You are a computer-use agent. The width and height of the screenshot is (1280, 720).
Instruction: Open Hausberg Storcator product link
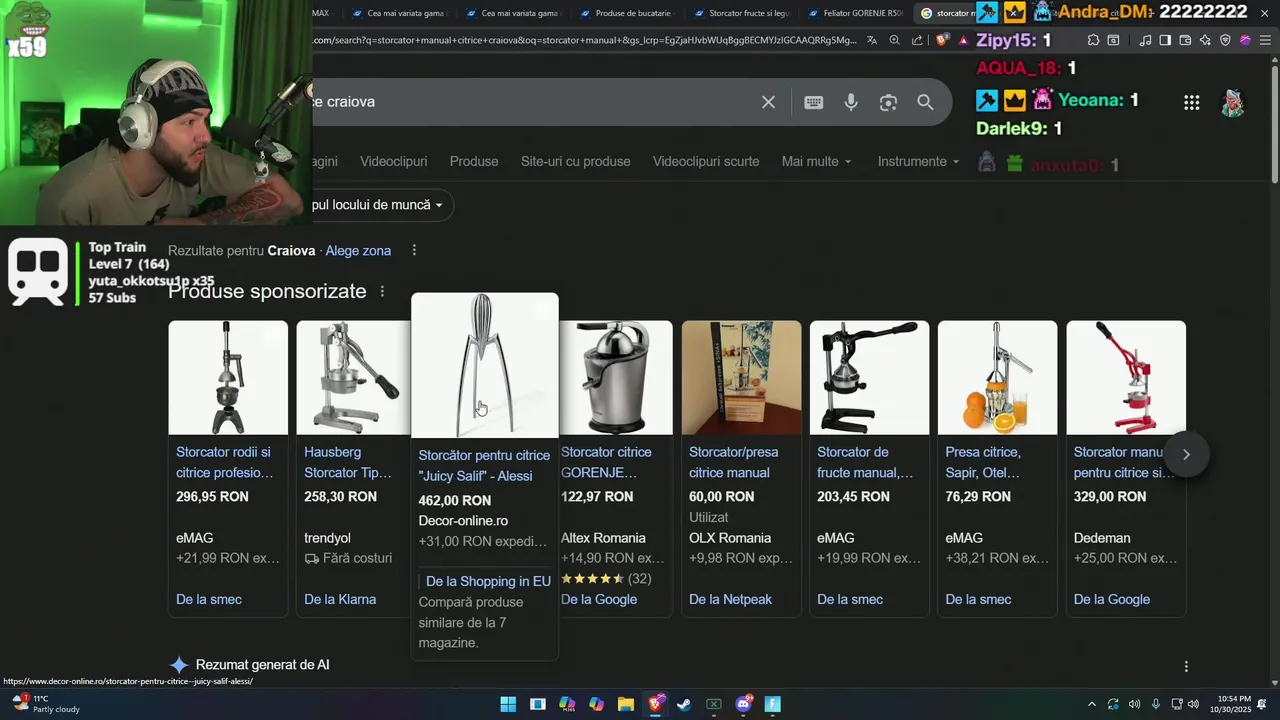(x=348, y=462)
